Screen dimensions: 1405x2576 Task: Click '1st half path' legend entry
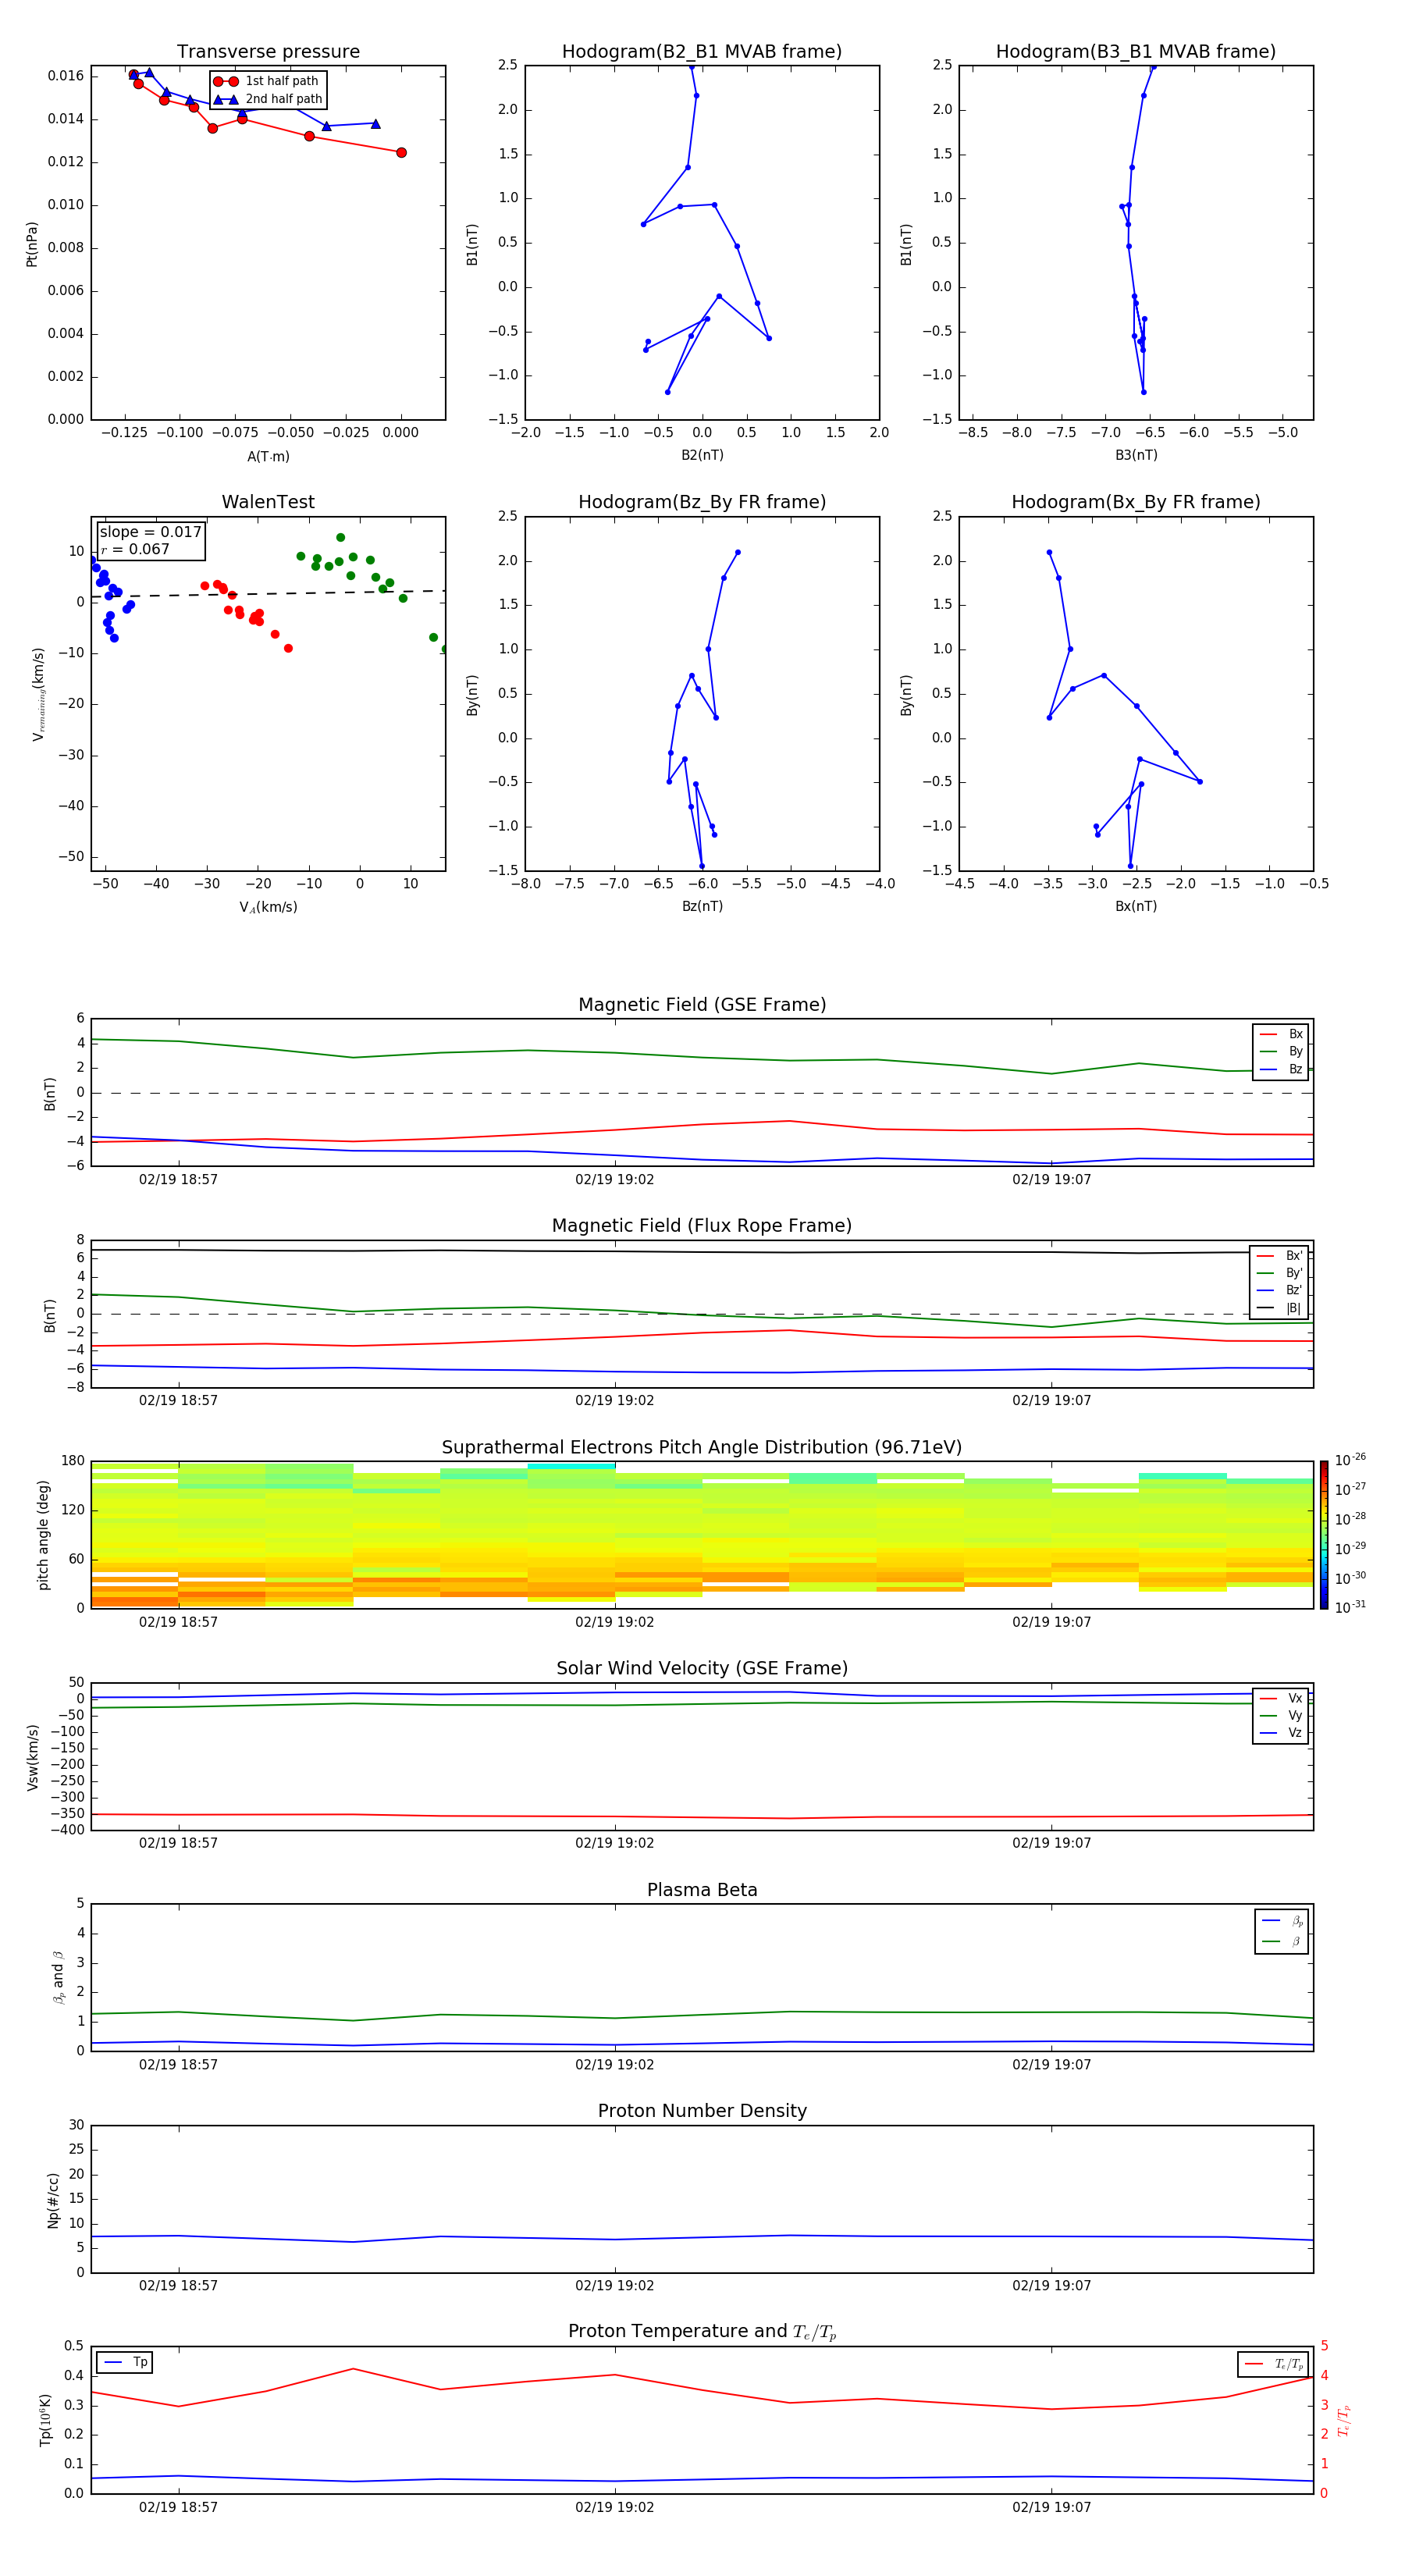pyautogui.click(x=266, y=81)
